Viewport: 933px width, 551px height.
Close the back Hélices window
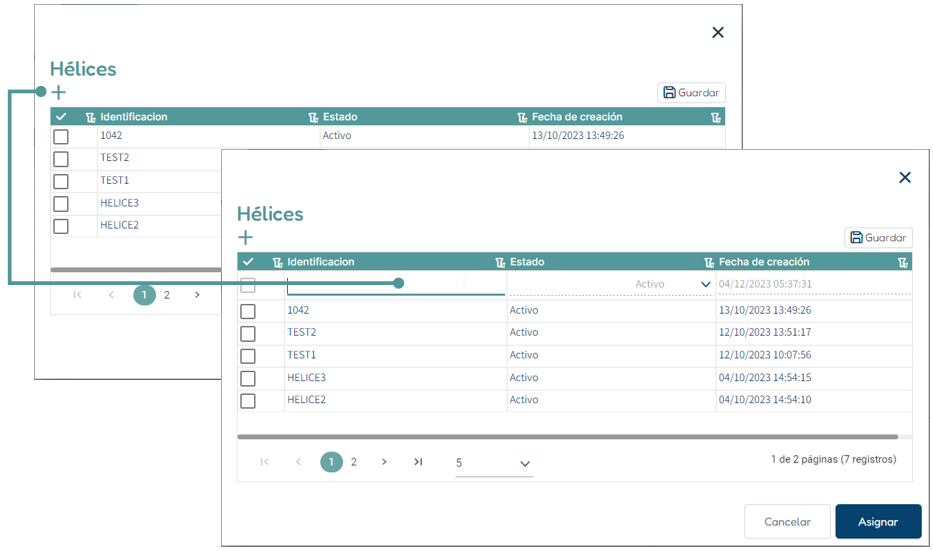(718, 32)
